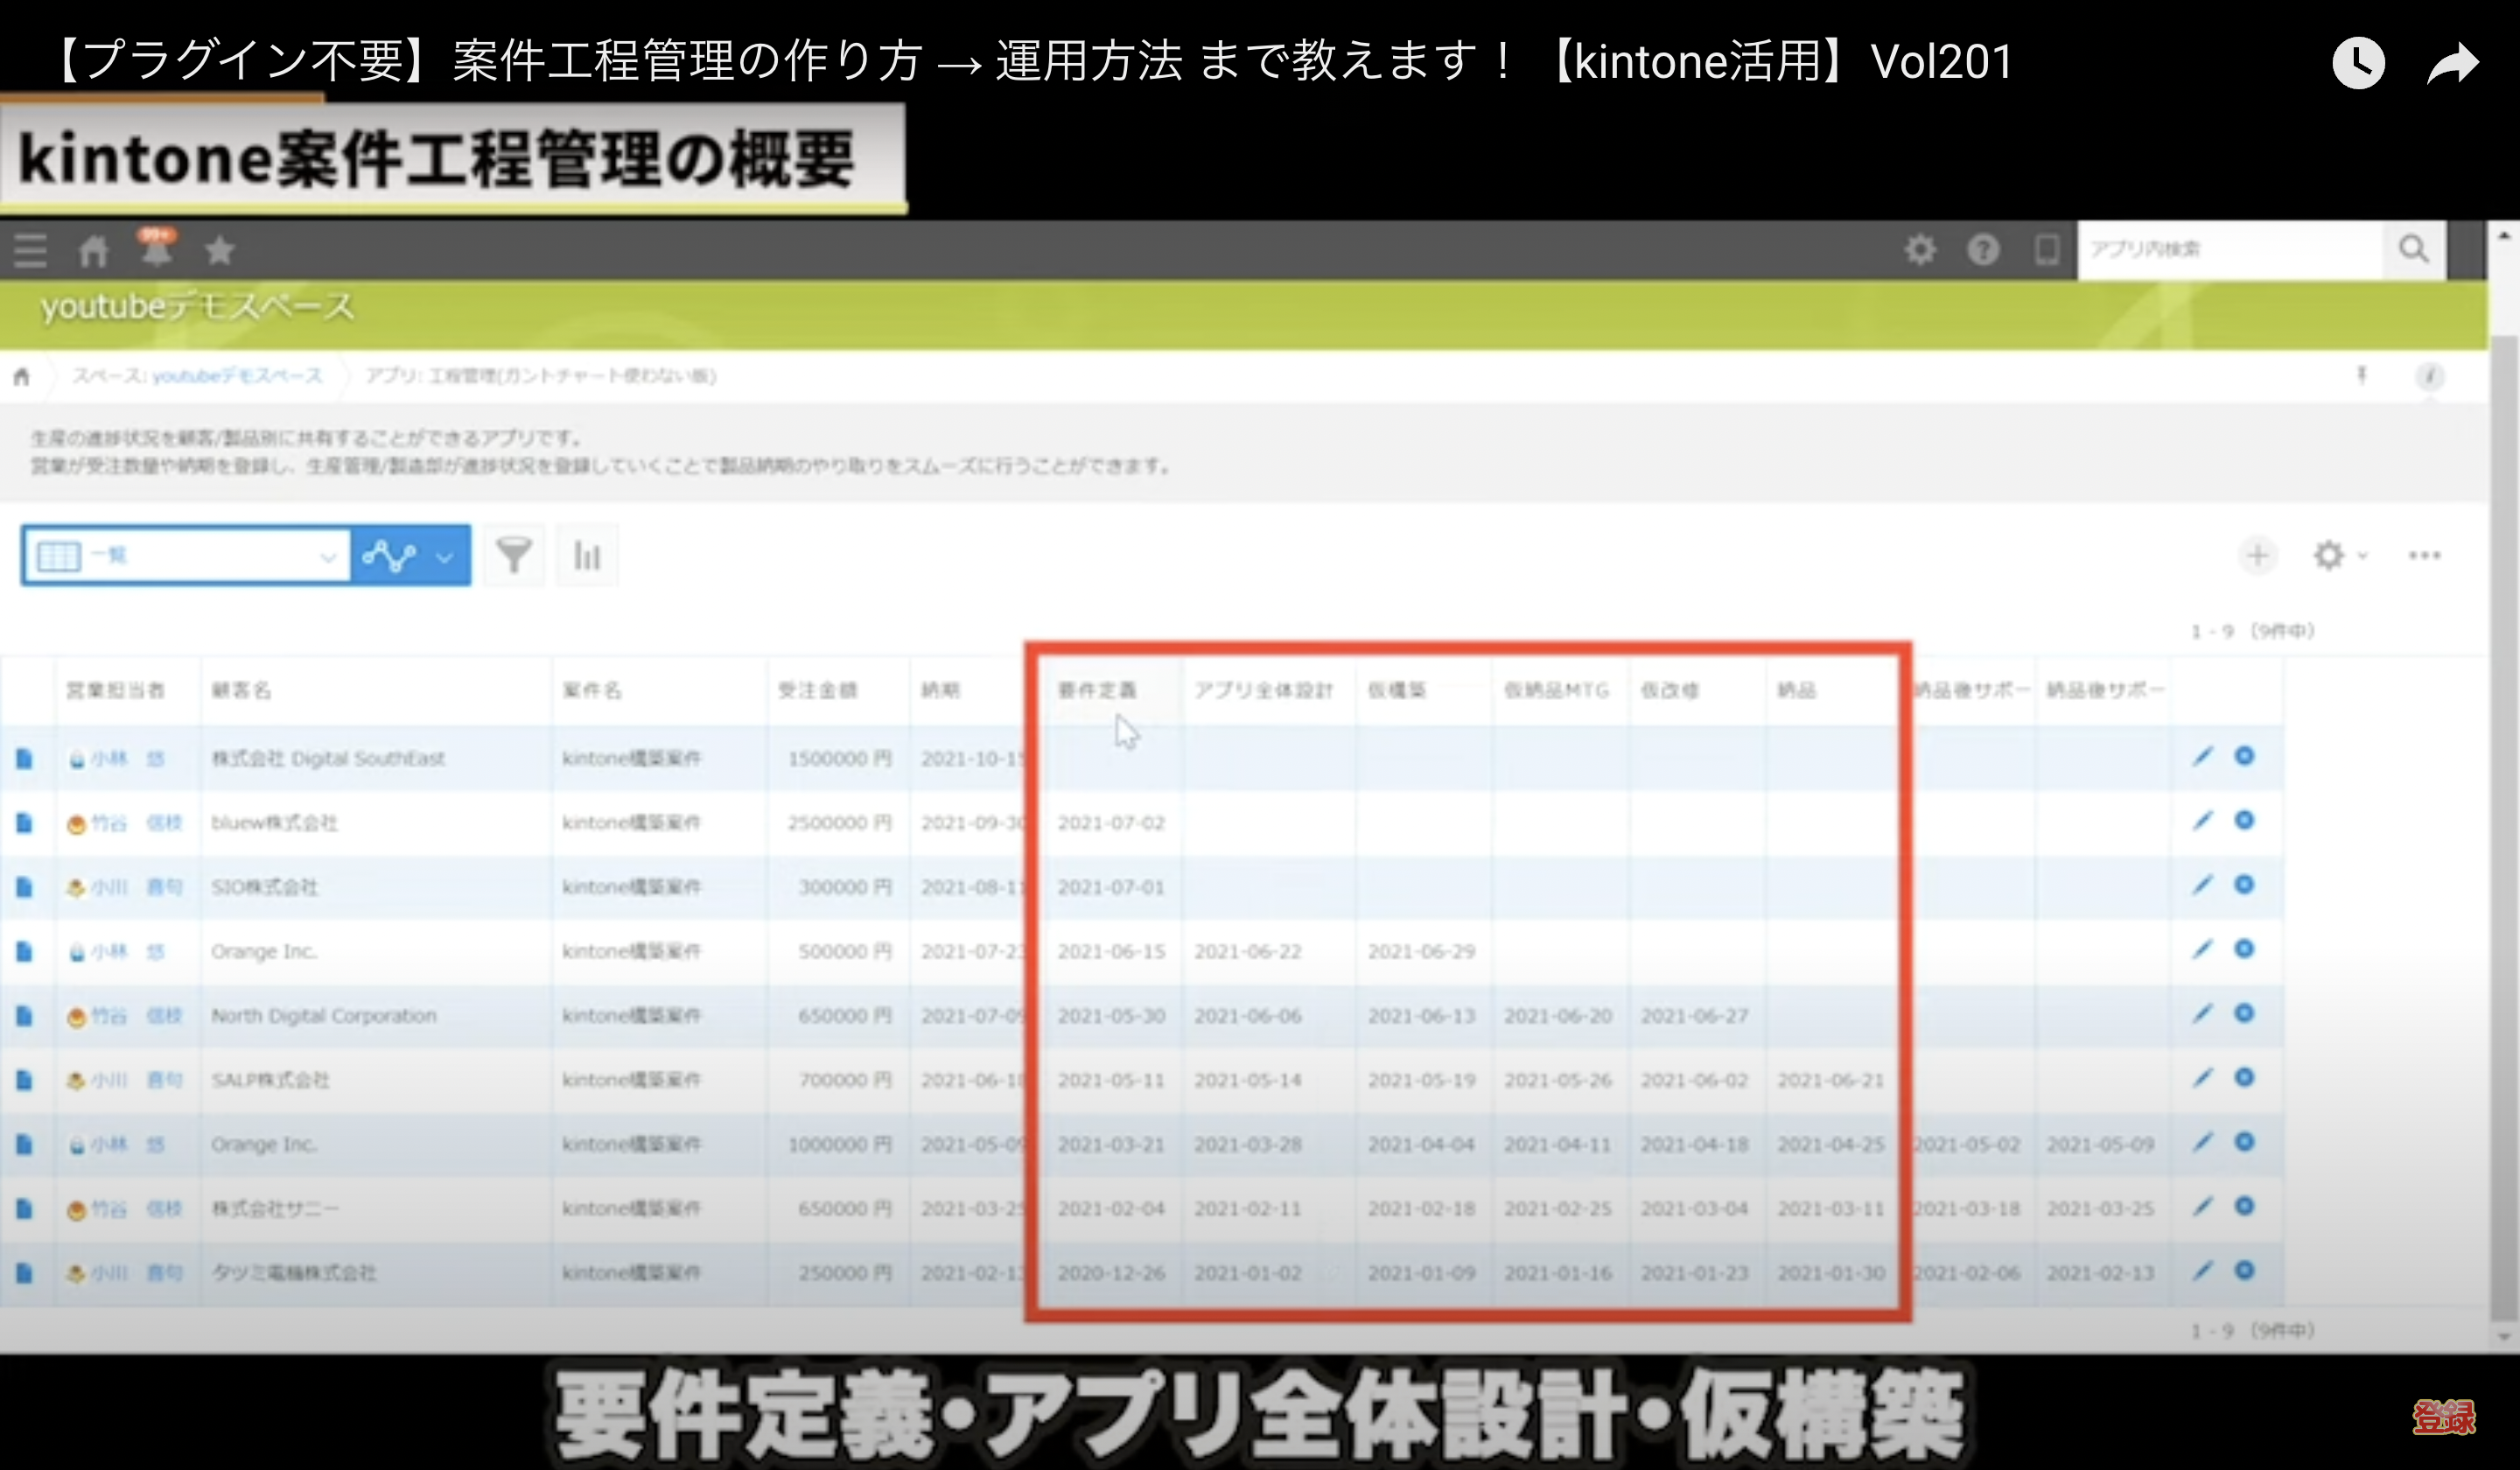Expand the graph button's dropdown arrow
This screenshot has height=1470, width=2520.
point(445,556)
